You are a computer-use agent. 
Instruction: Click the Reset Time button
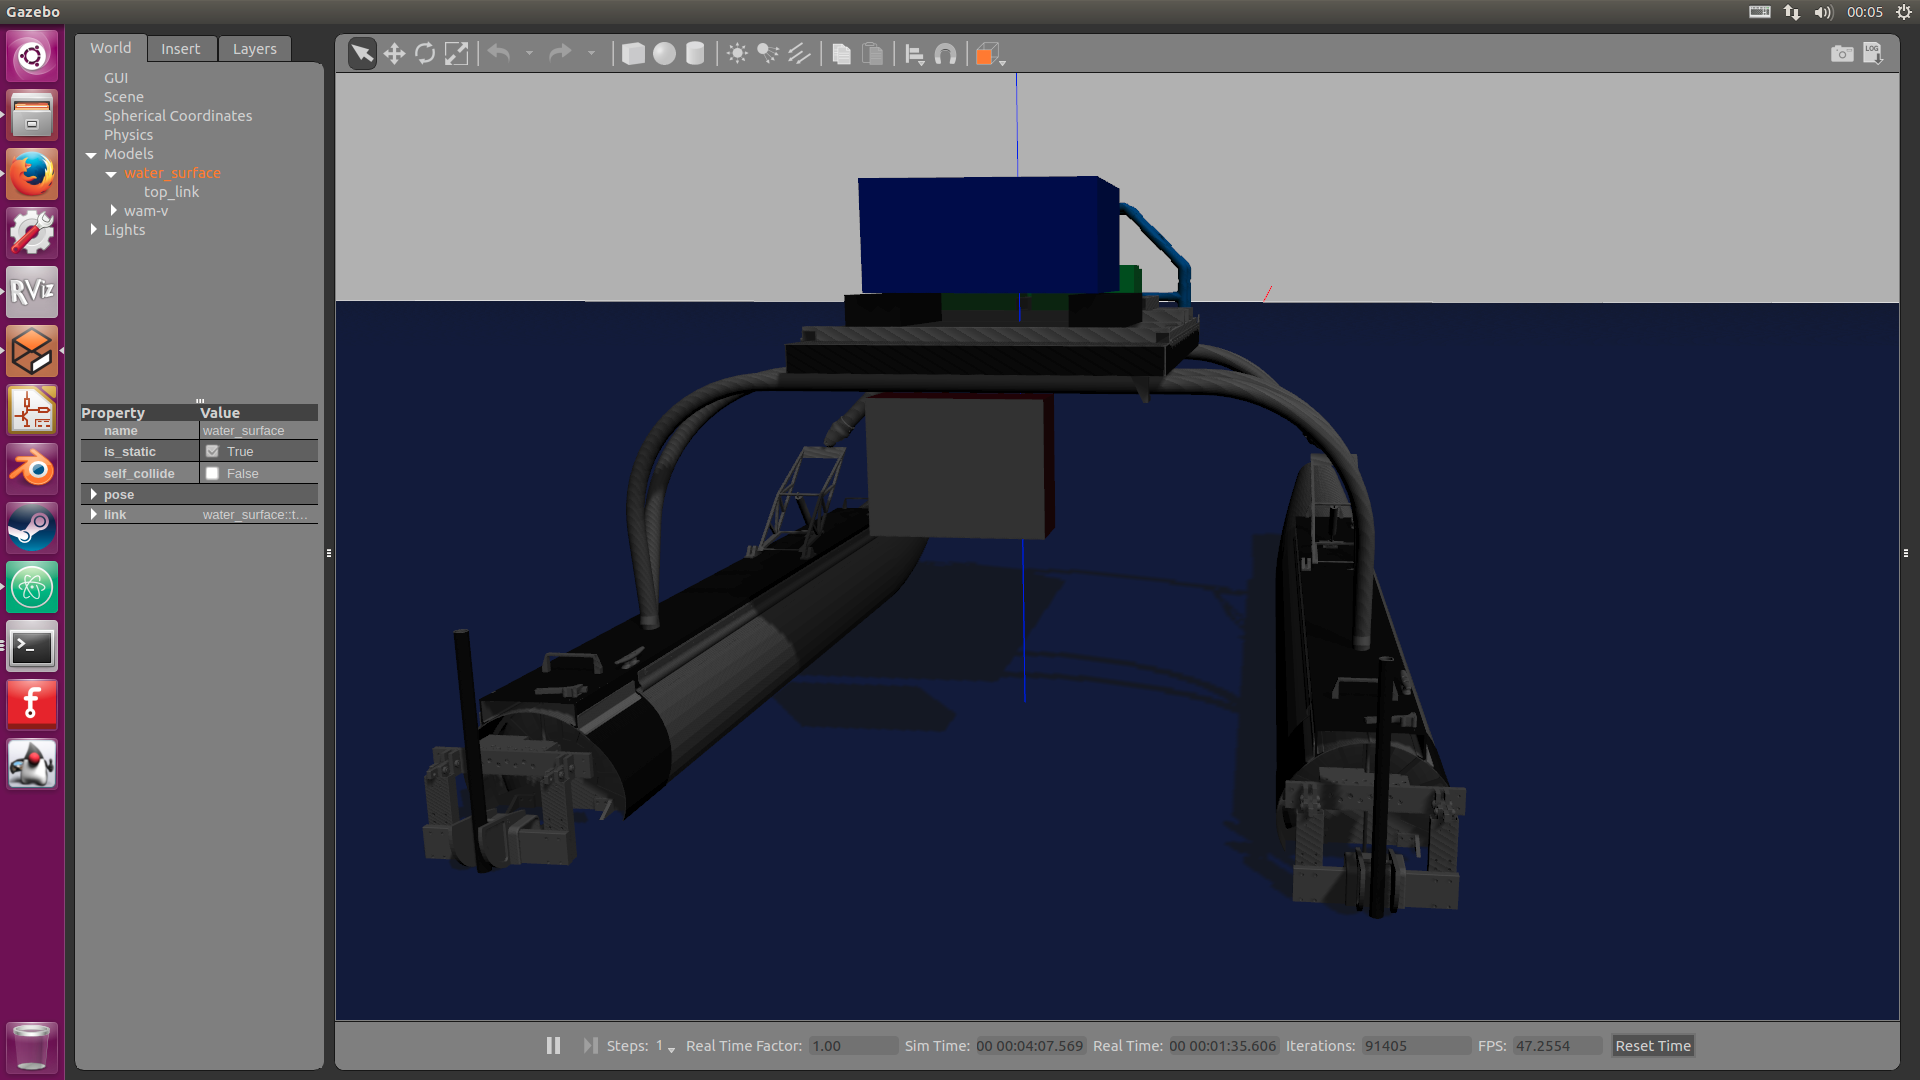click(x=1652, y=1046)
